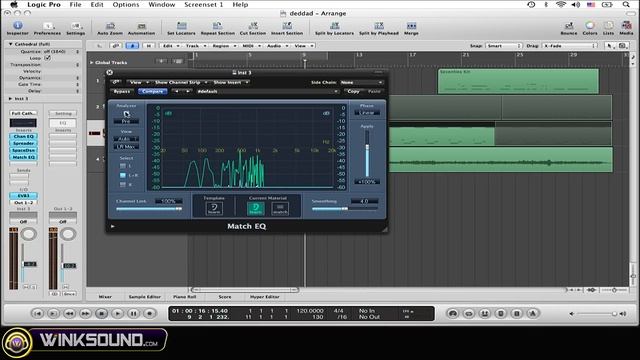Toggle the Compare button in Match EQ
The width and height of the screenshot is (640, 360).
(153, 91)
